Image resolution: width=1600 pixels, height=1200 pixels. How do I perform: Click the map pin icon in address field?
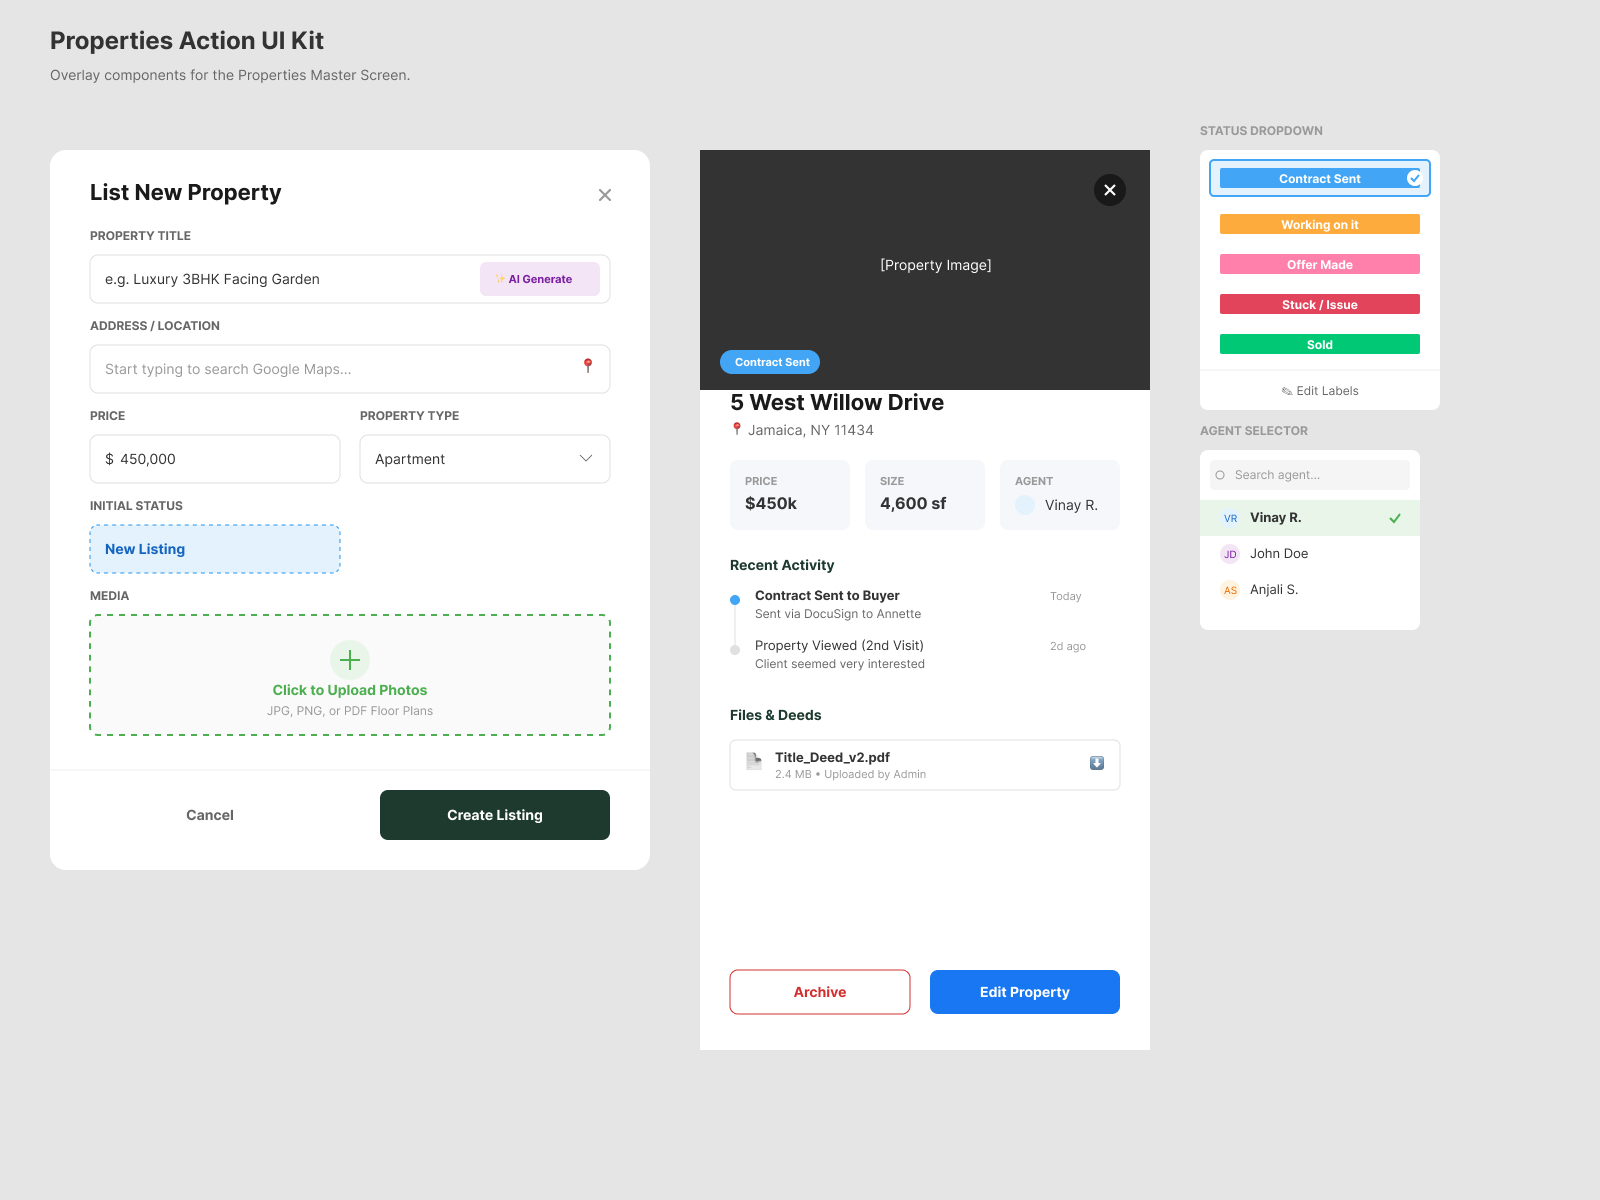[x=588, y=366]
